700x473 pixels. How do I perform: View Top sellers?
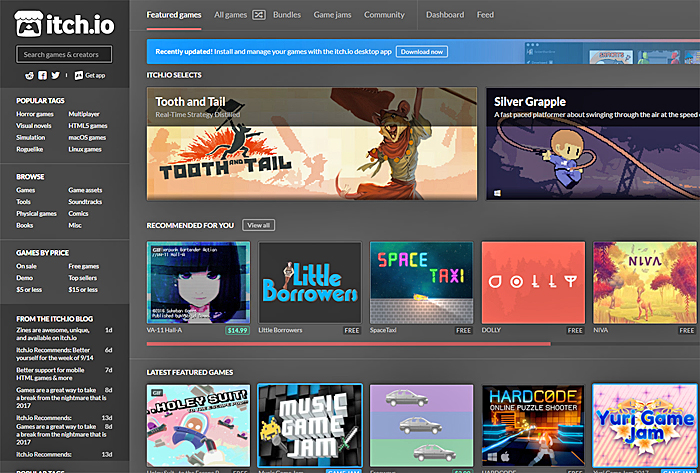(x=83, y=278)
